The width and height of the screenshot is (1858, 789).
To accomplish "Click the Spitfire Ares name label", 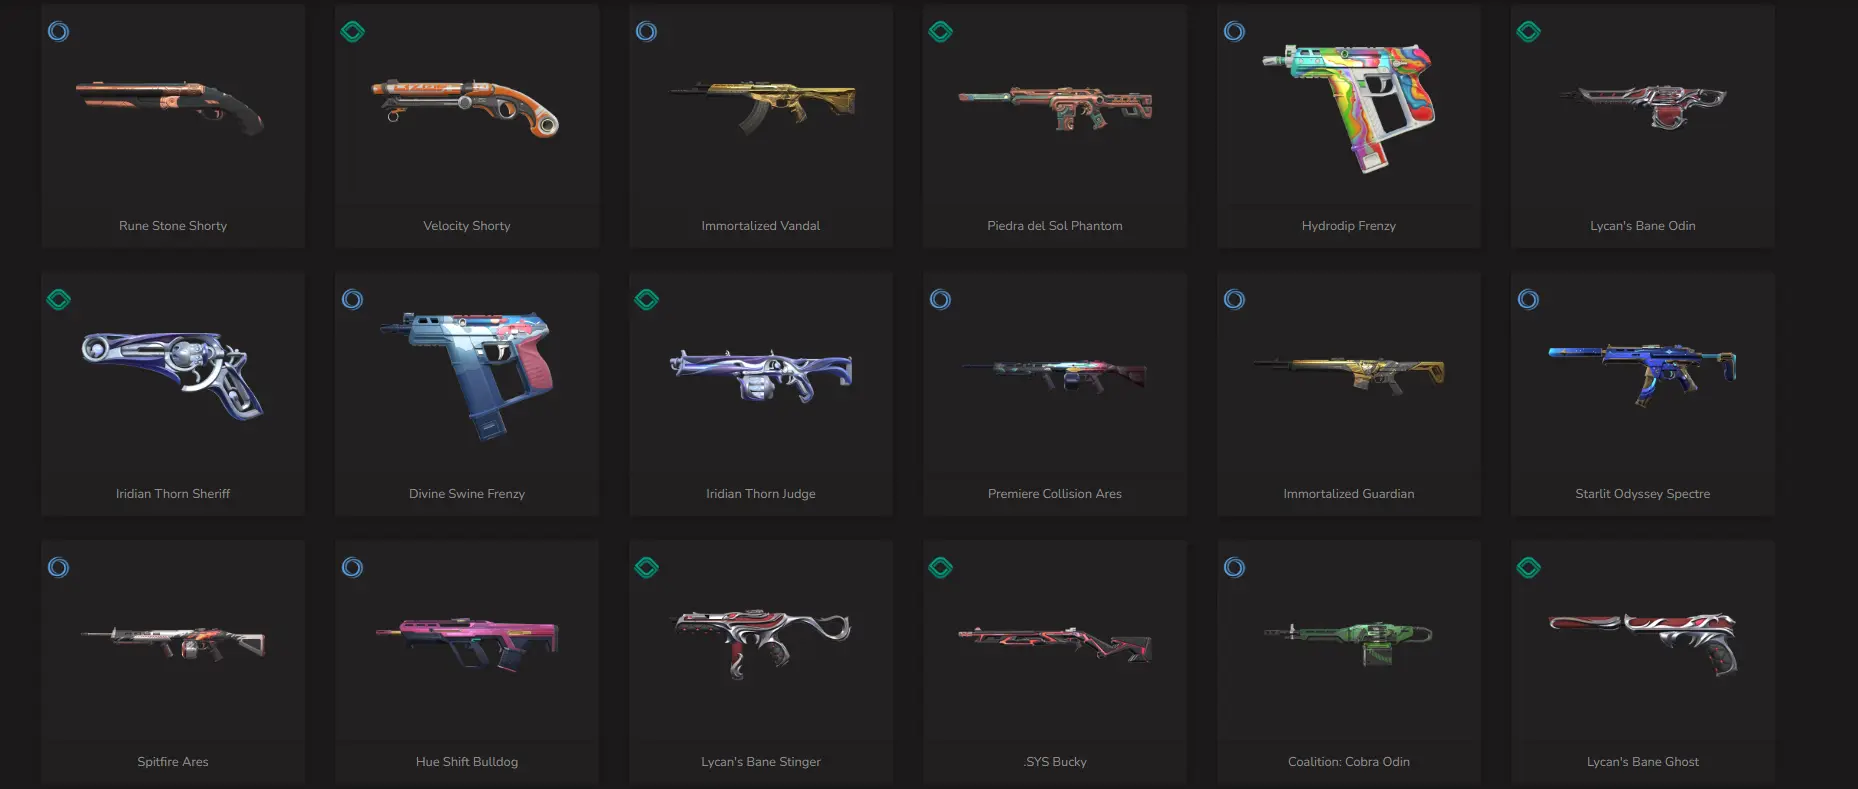I will (x=173, y=762).
